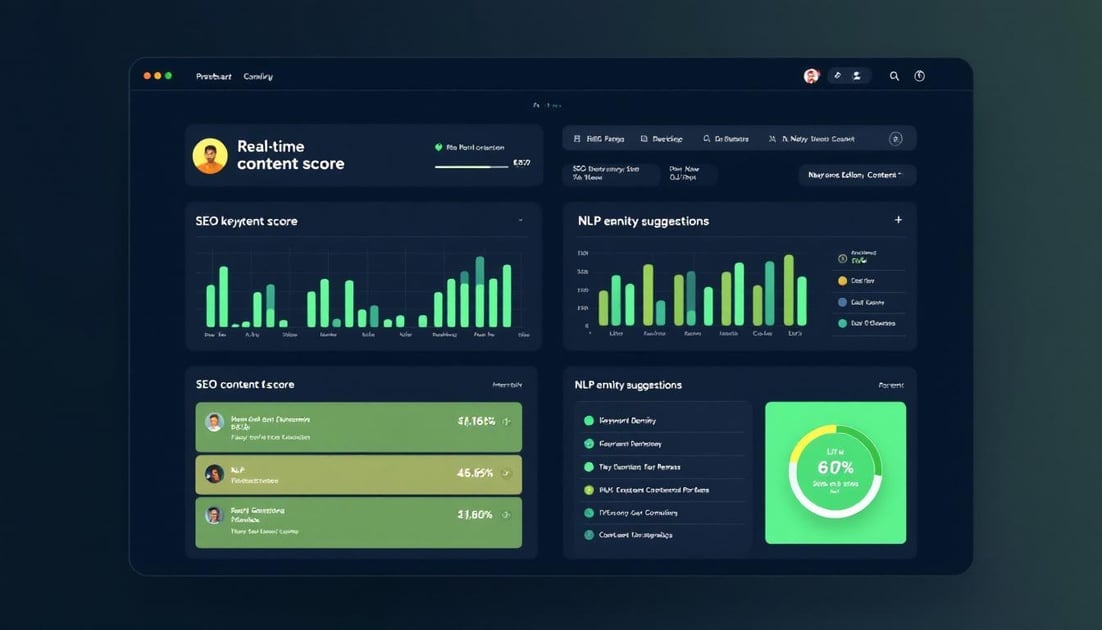Click the pen edit icon in the header pill
1102x630 pixels.
pos(837,76)
